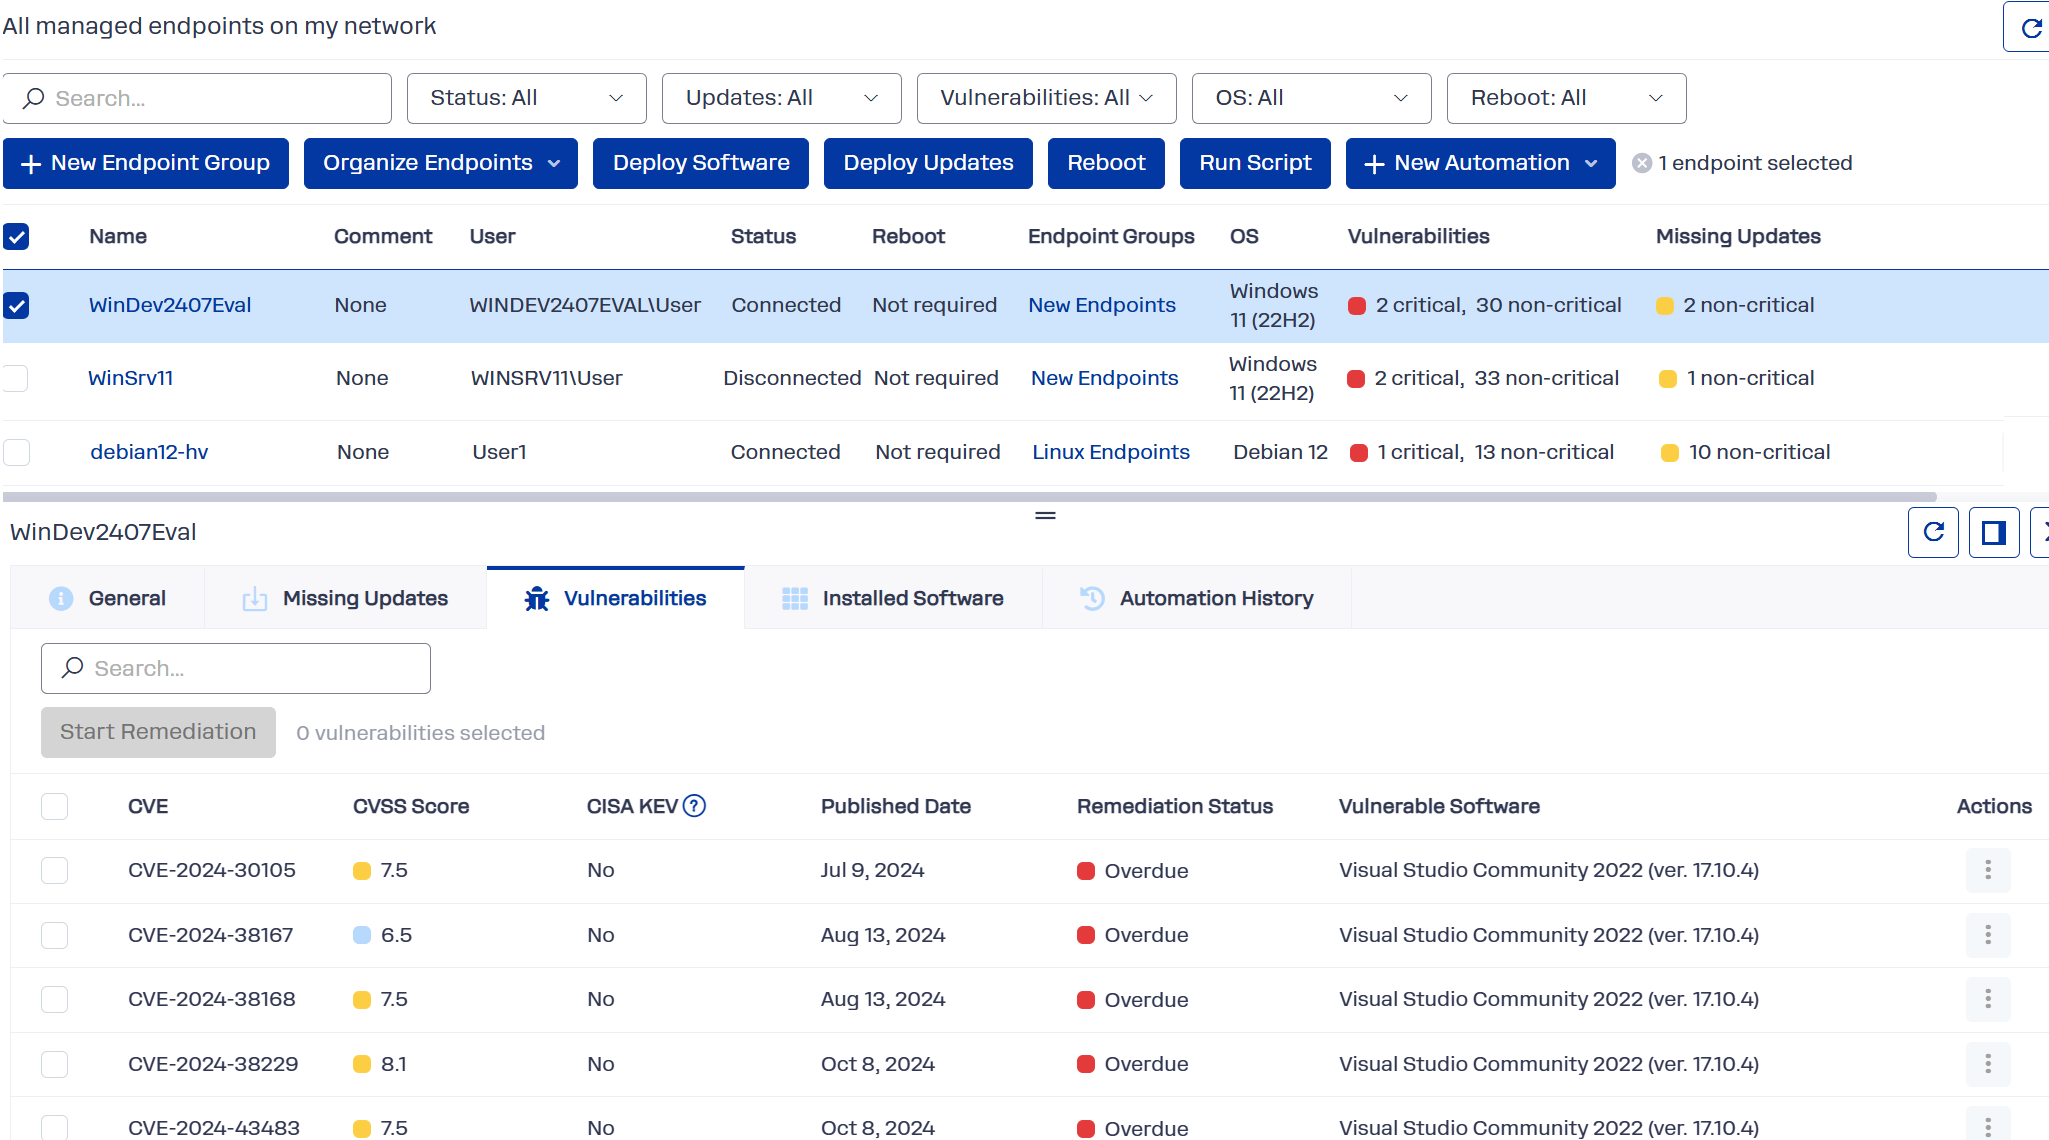Expand the Organize Endpoints dropdown button

[x=441, y=163]
